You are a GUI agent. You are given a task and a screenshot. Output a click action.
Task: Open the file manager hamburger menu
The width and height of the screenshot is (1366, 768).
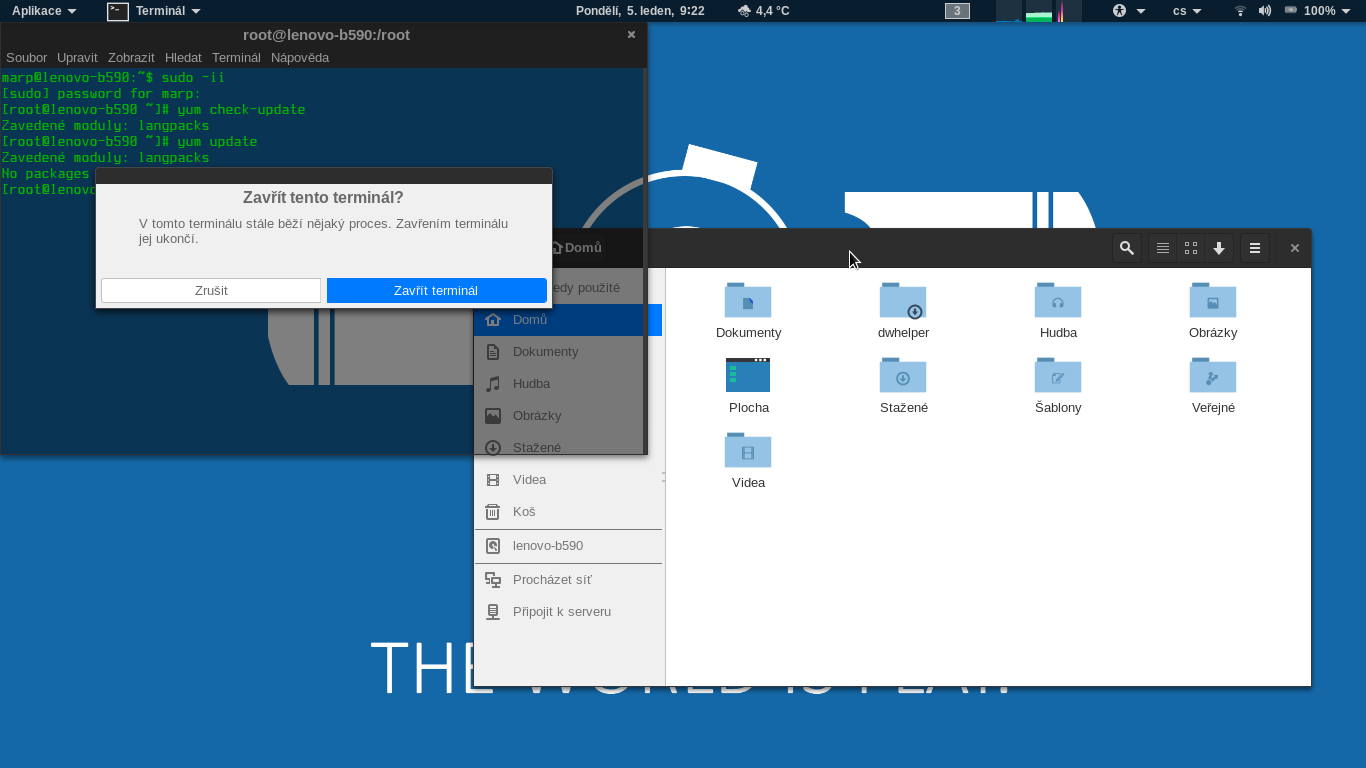pyautogui.click(x=1255, y=248)
